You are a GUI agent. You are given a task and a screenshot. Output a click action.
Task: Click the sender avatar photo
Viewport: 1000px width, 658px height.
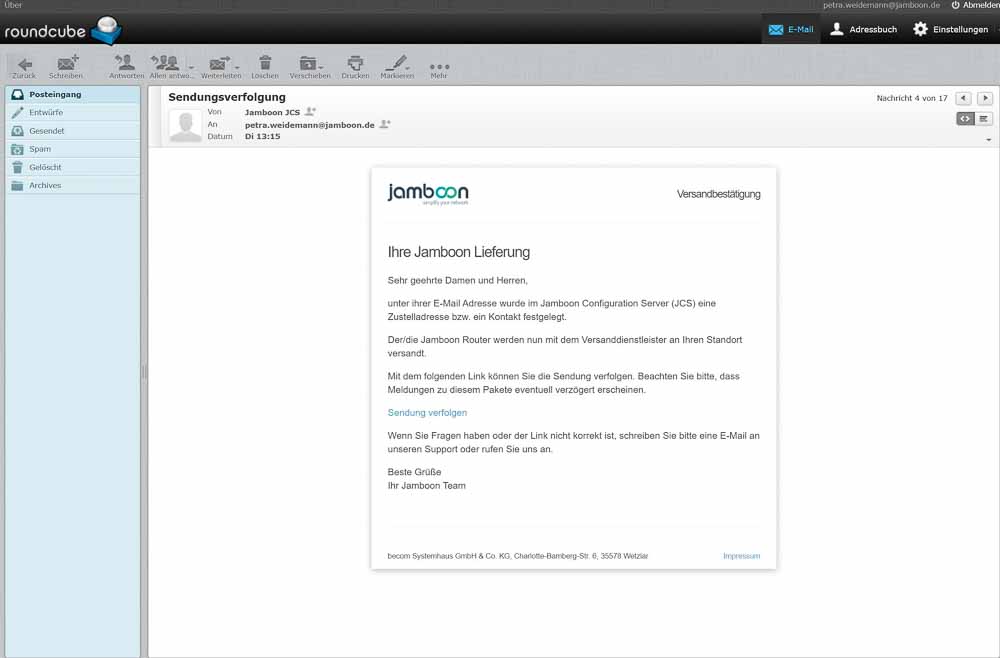(x=186, y=125)
